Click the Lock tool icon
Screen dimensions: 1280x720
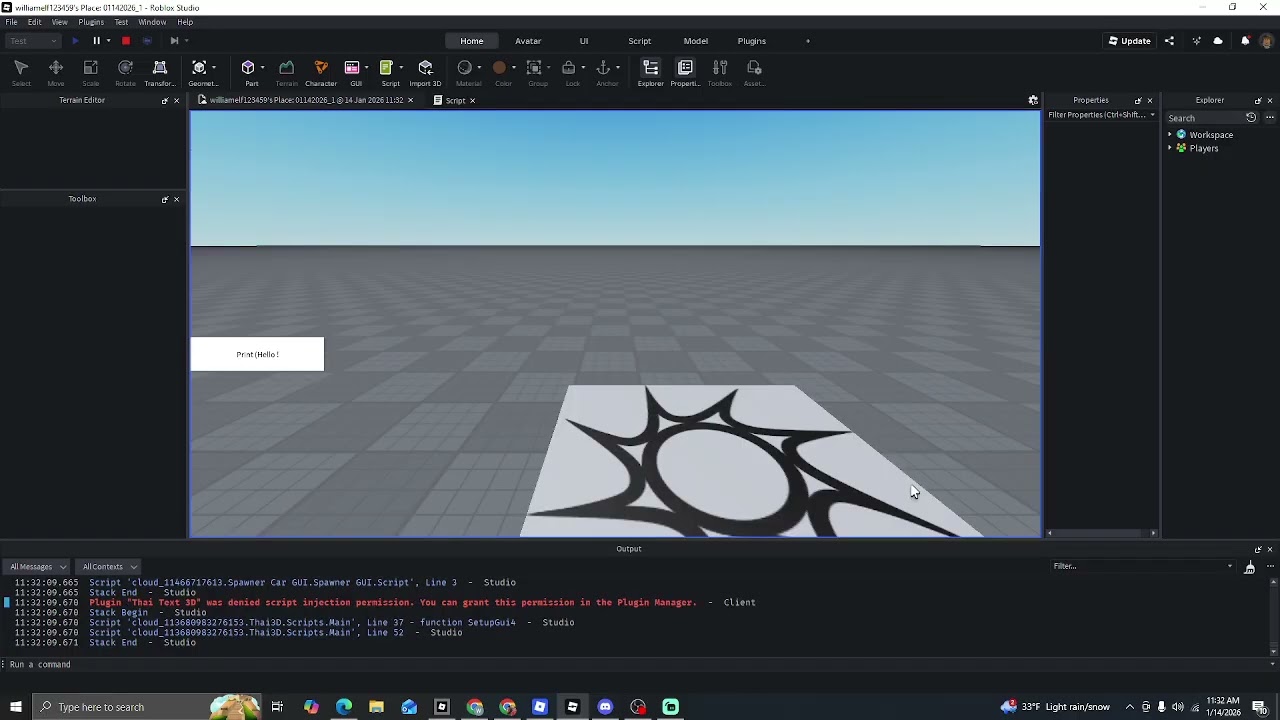point(568,68)
